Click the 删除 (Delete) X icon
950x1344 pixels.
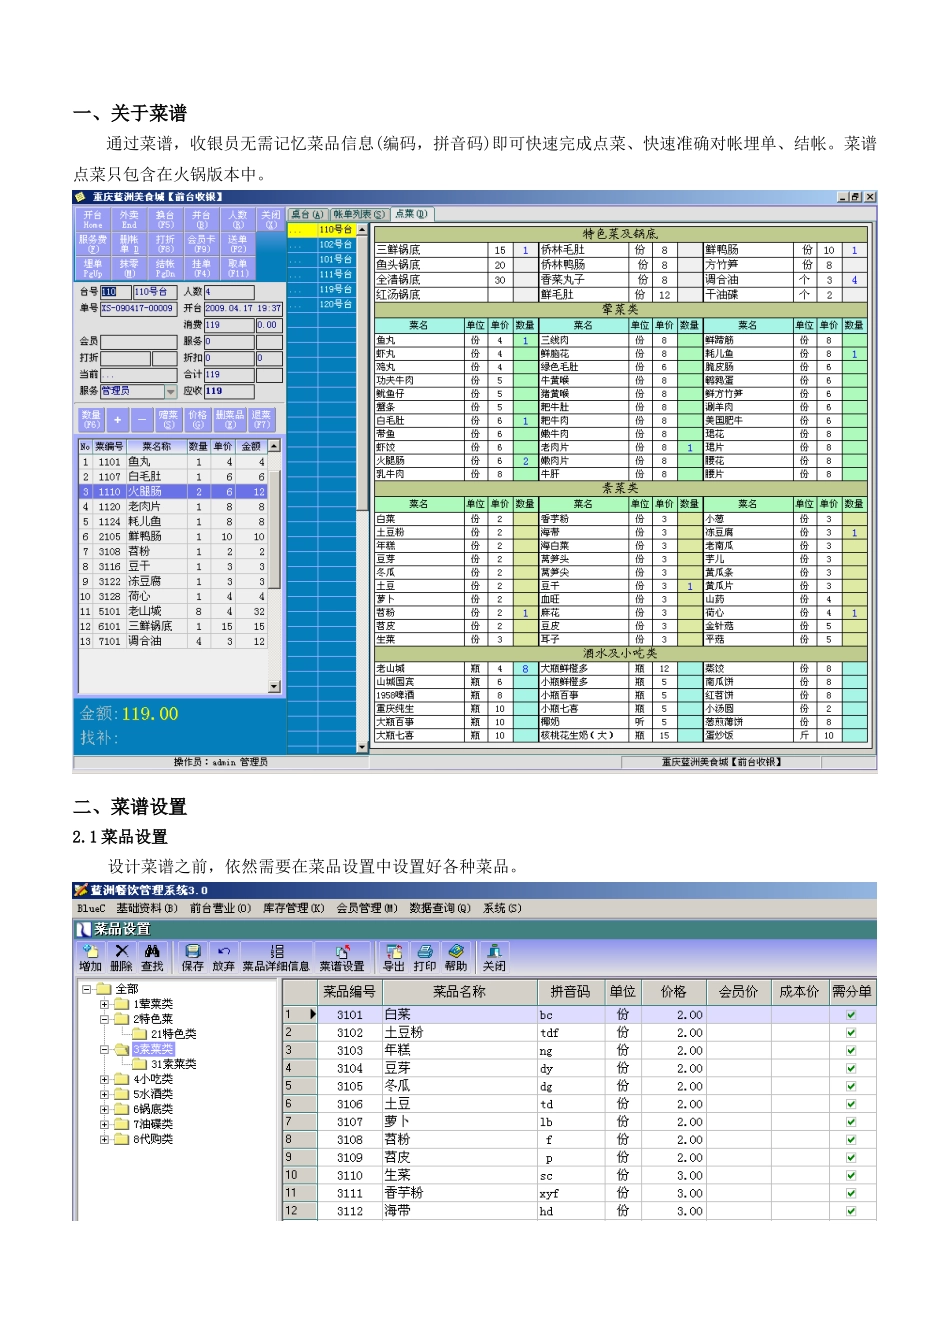click(x=121, y=957)
